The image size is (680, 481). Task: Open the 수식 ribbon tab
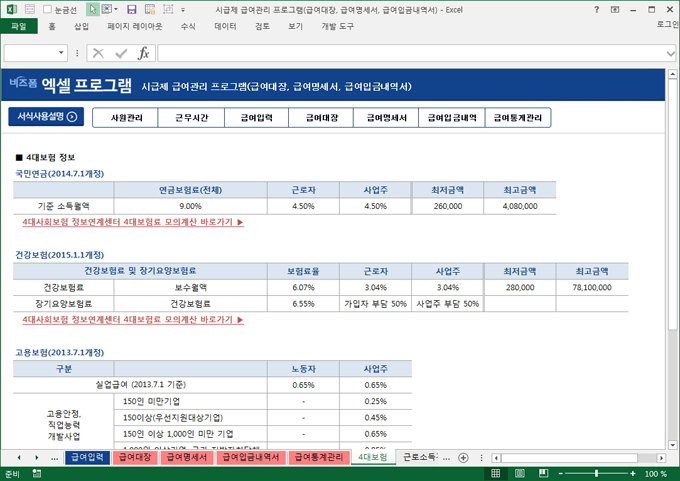coord(188,26)
